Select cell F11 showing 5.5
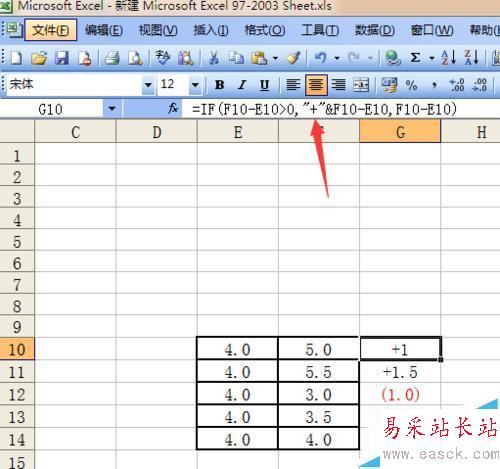The width and height of the screenshot is (500, 469). click(x=318, y=372)
